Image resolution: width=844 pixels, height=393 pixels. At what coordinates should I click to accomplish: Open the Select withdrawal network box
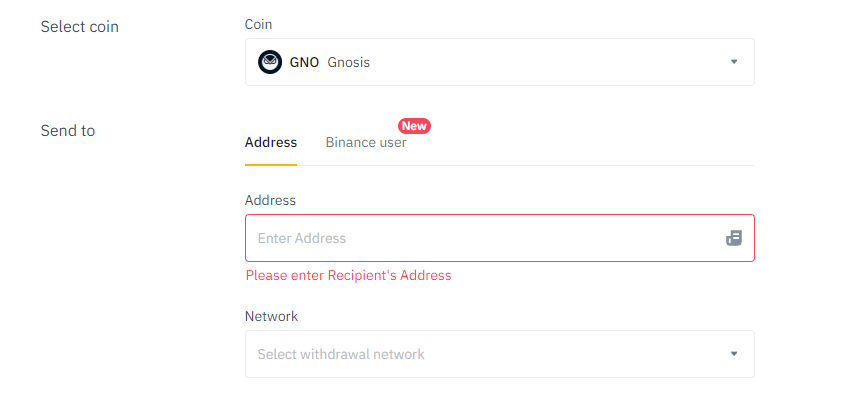point(500,354)
